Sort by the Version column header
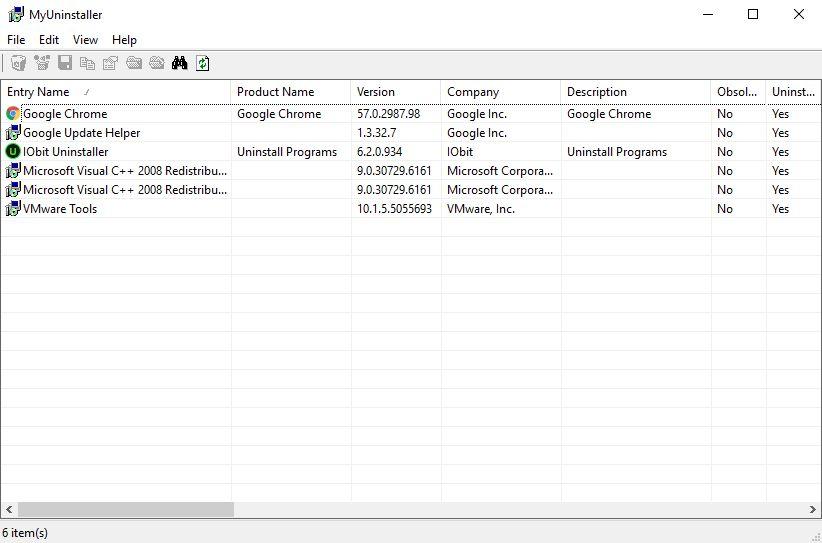The width and height of the screenshot is (822, 543). 396,92
